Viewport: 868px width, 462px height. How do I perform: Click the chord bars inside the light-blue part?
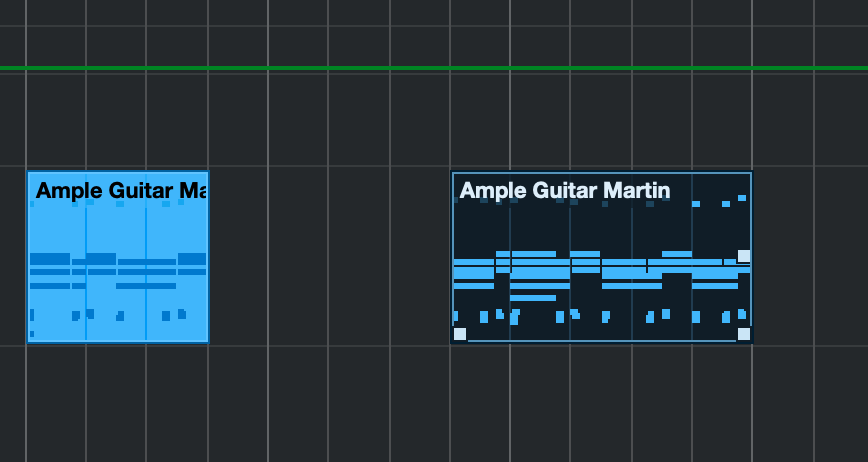click(x=118, y=271)
